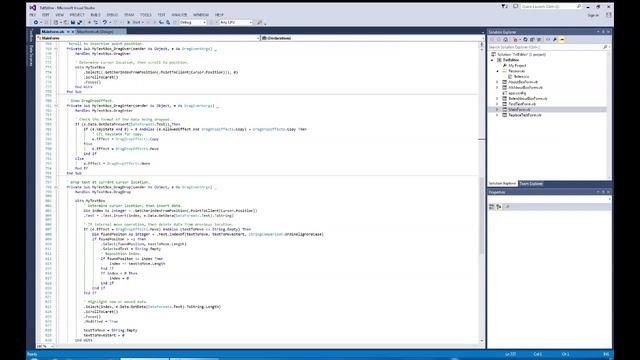Open the PROJECT menu
This screenshot has height=360, width=640.
click(77, 15)
